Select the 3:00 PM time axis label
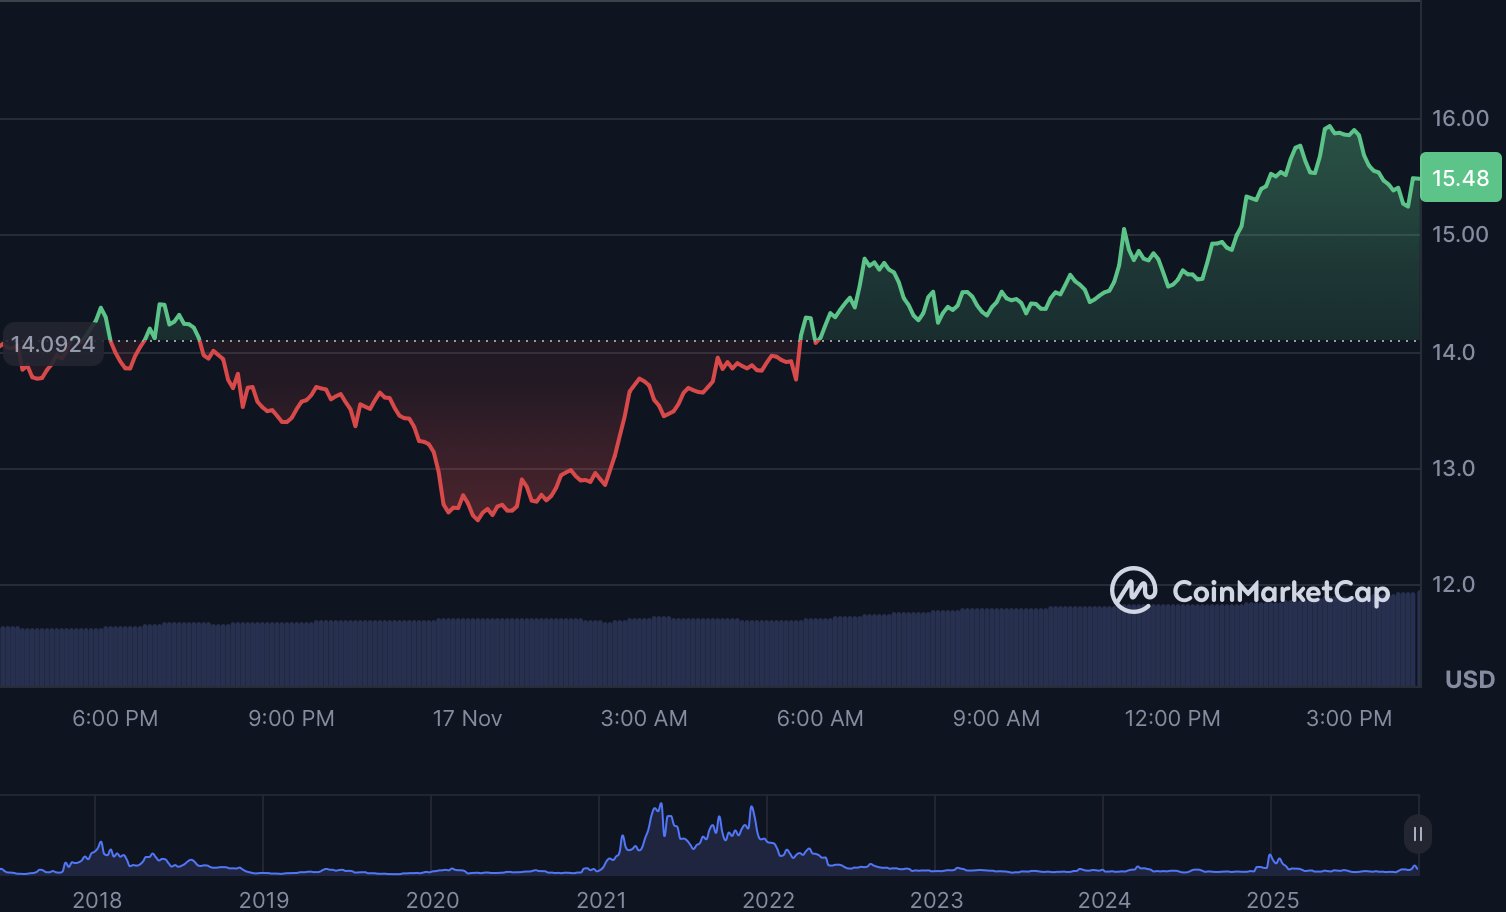This screenshot has width=1506, height=912. coord(1348,718)
